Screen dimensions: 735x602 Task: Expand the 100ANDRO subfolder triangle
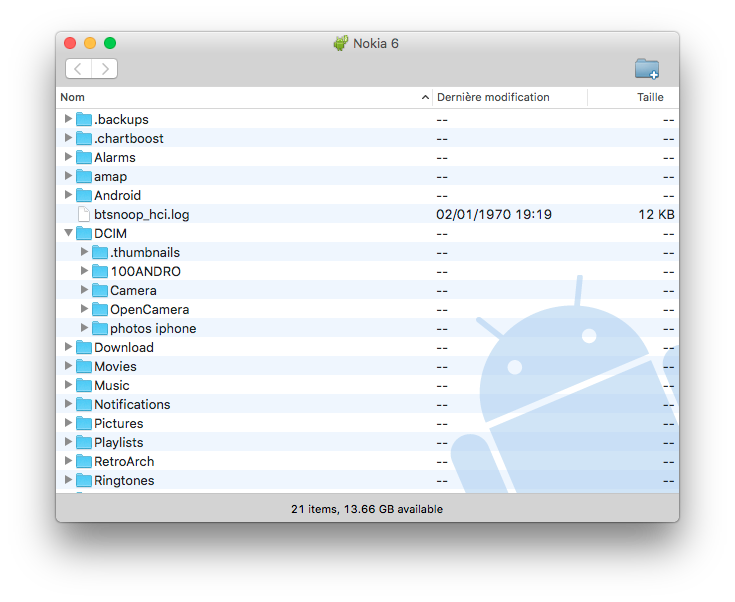(x=84, y=270)
